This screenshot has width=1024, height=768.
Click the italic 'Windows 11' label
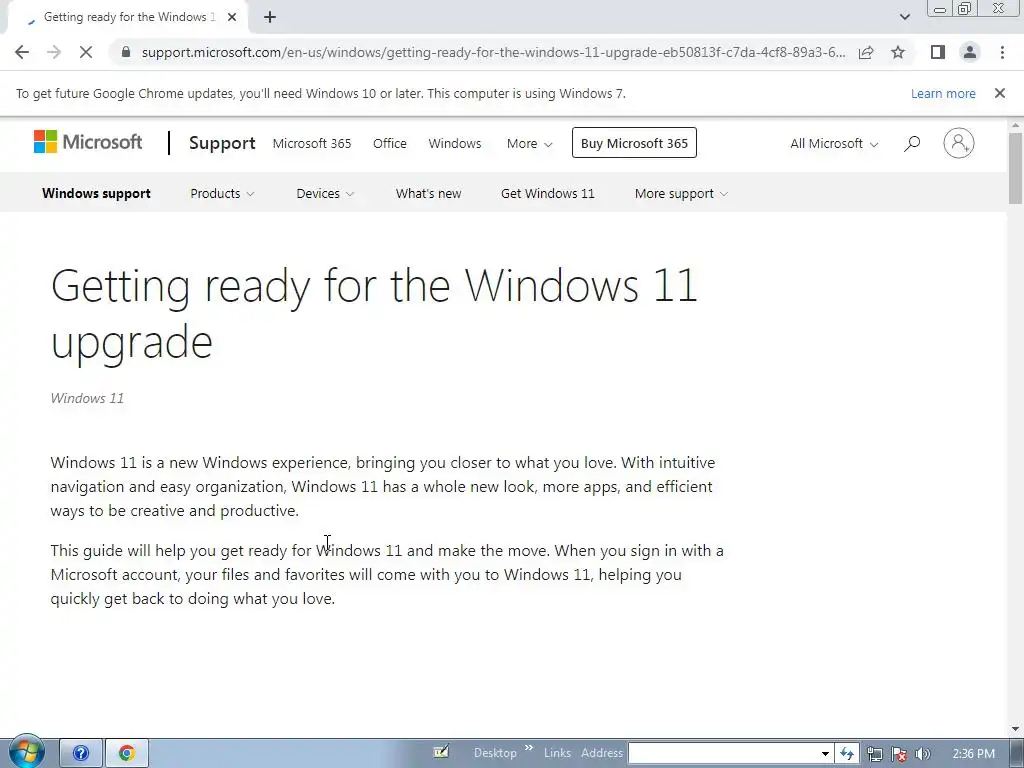87,398
